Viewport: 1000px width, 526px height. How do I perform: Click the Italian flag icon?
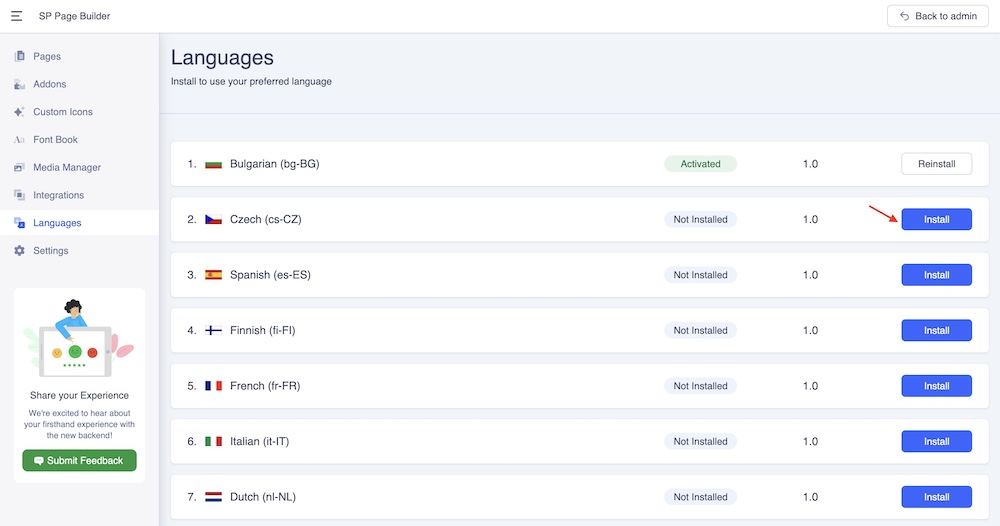click(213, 441)
